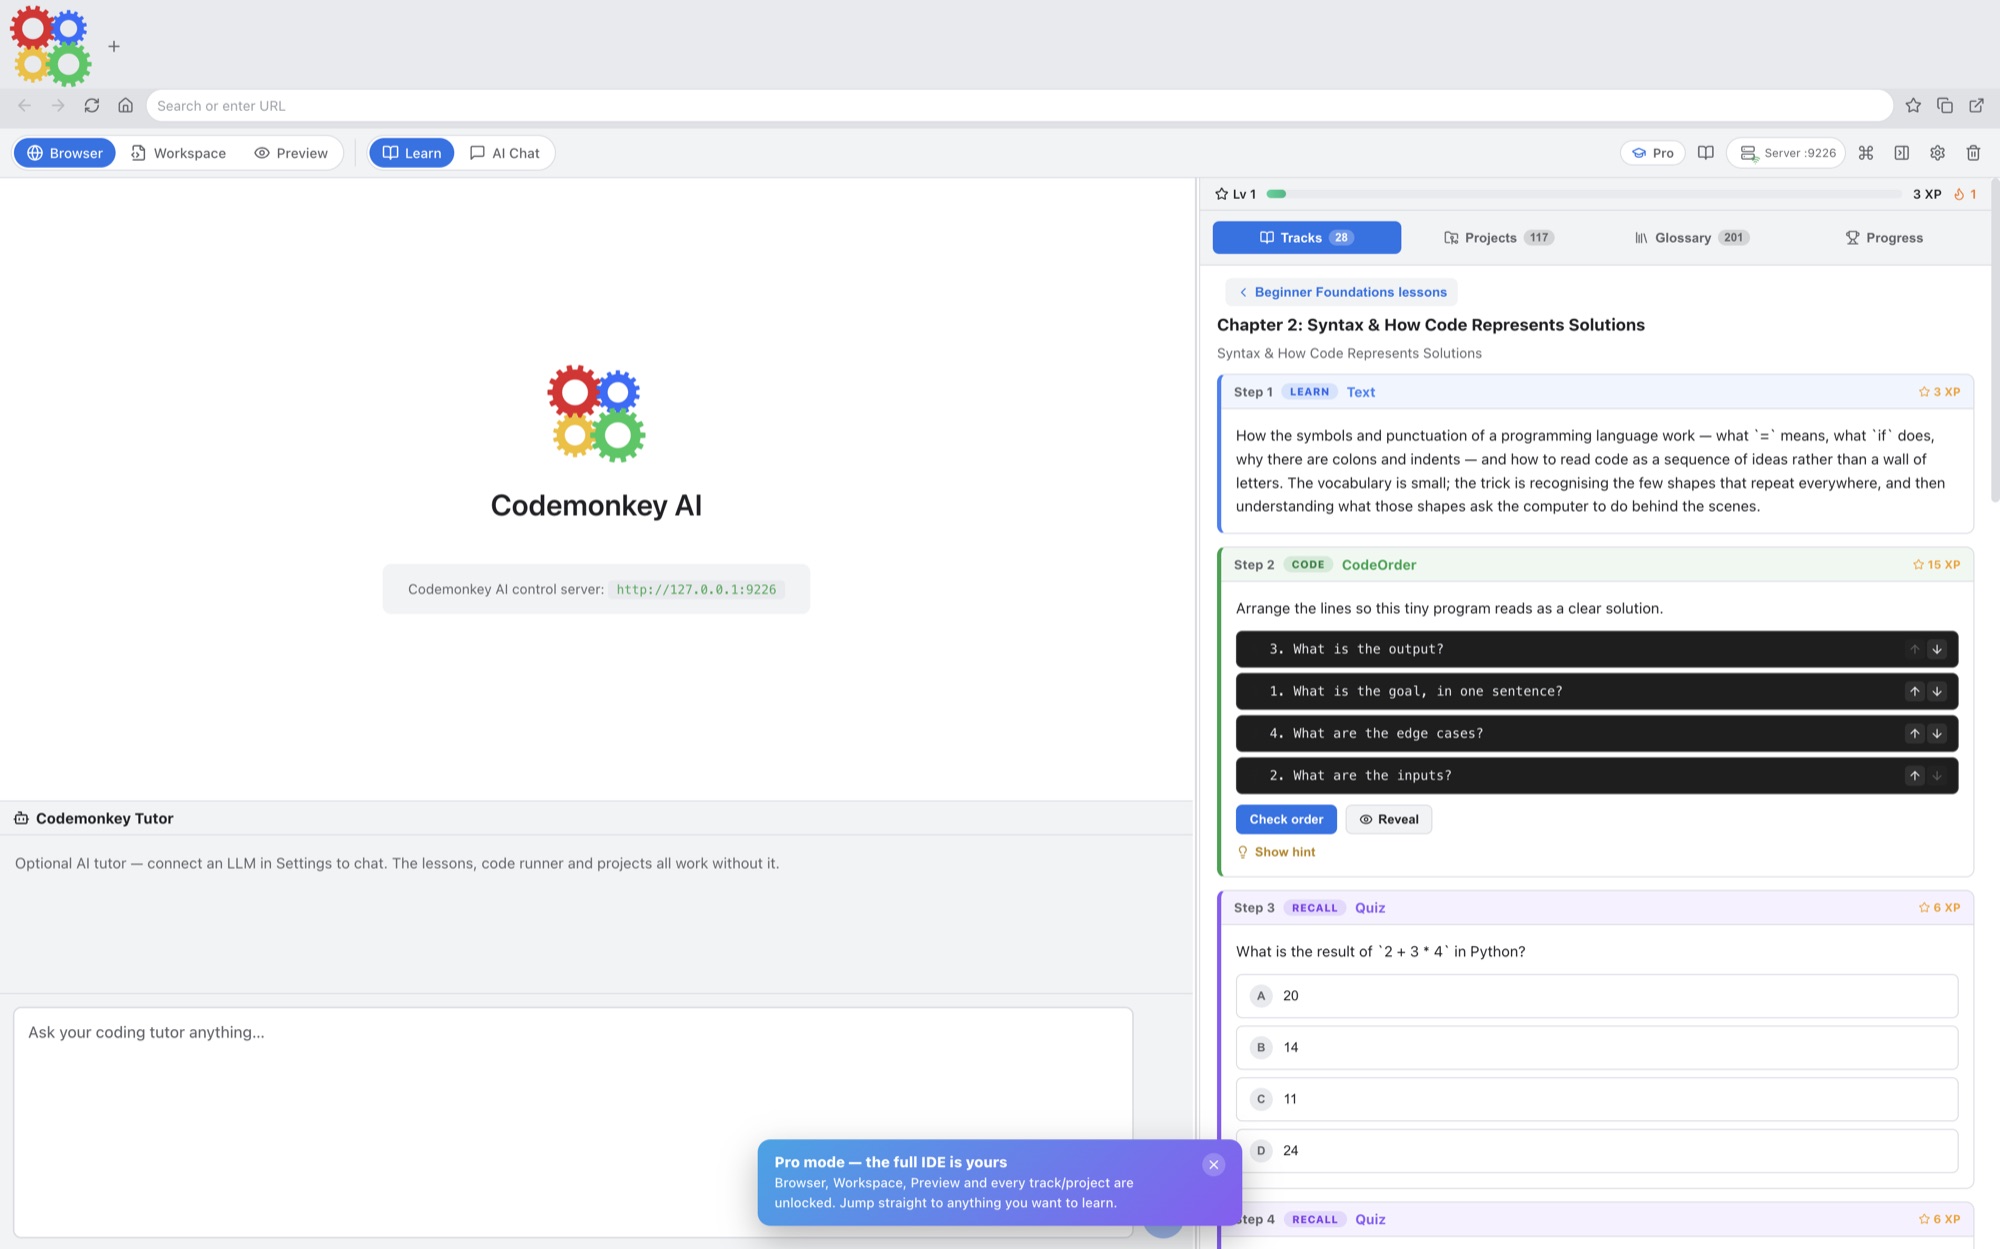Image resolution: width=2000 pixels, height=1249 pixels.
Task: Move 'What is the goal' line down
Action: (x=1937, y=691)
